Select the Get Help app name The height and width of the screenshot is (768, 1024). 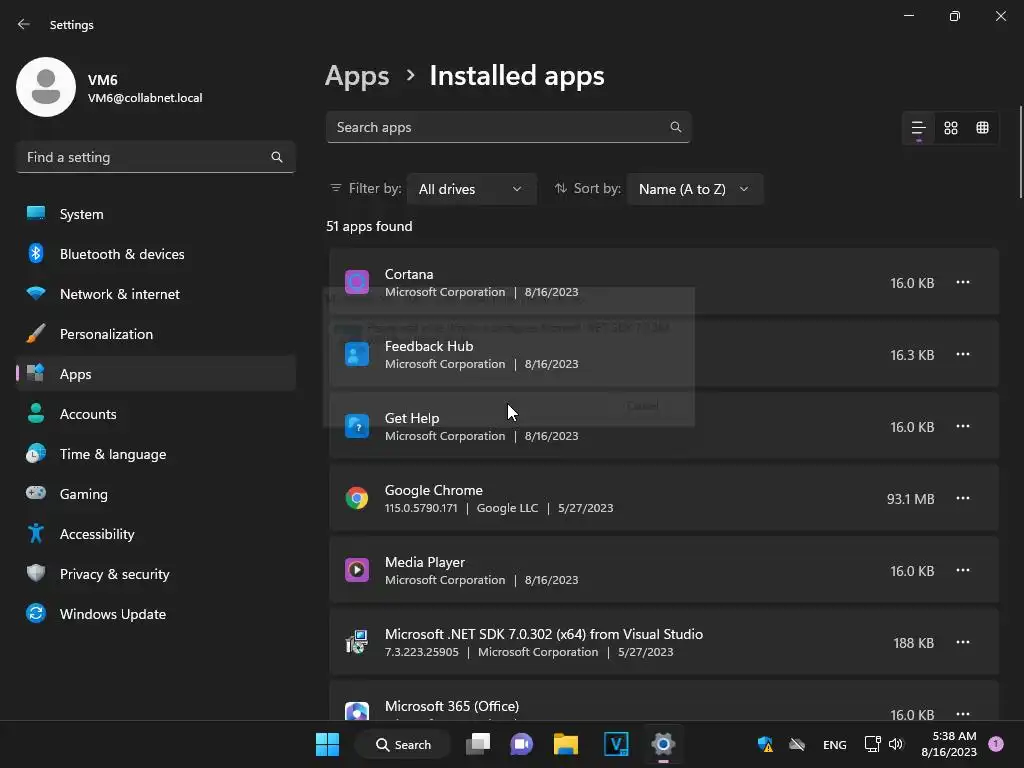(411, 418)
